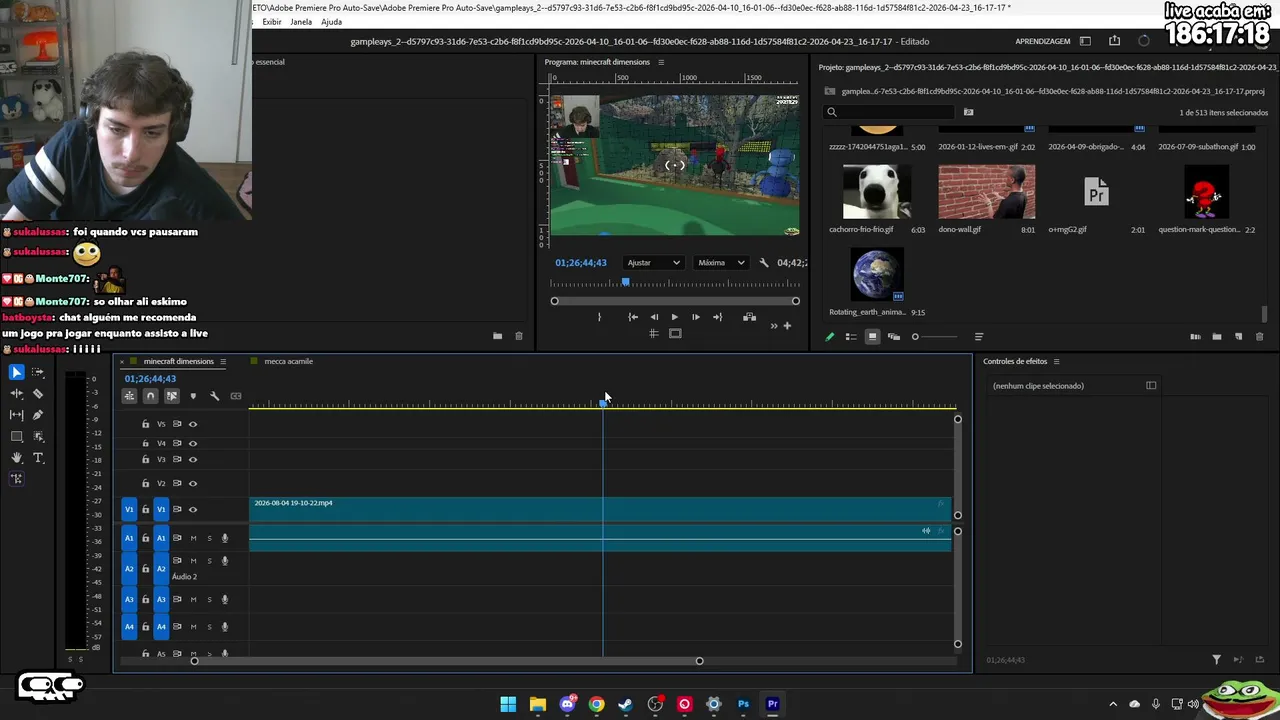Screen dimensions: 1280x720
Task: Click the Program Monitor timecode 01;26;44;43
Action: [x=581, y=263]
